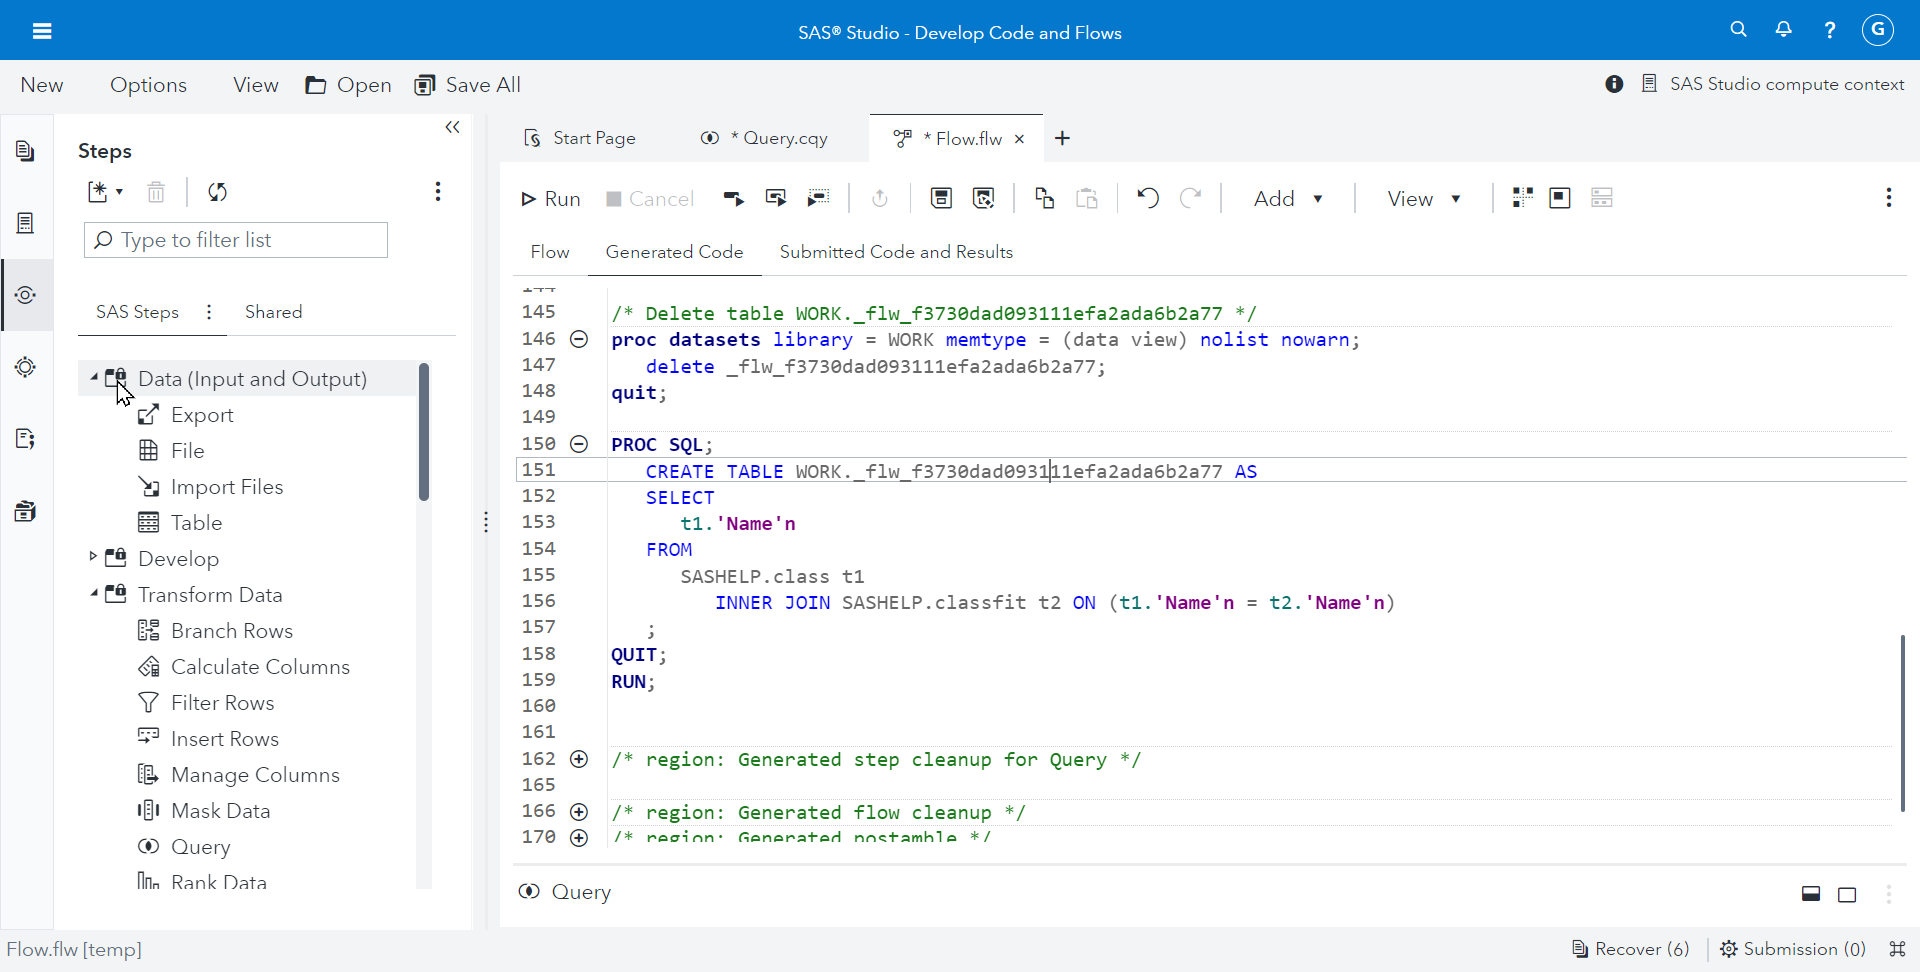This screenshot has width=1920, height=972.
Task: Refresh the steps list using the refresh icon
Action: point(217,192)
